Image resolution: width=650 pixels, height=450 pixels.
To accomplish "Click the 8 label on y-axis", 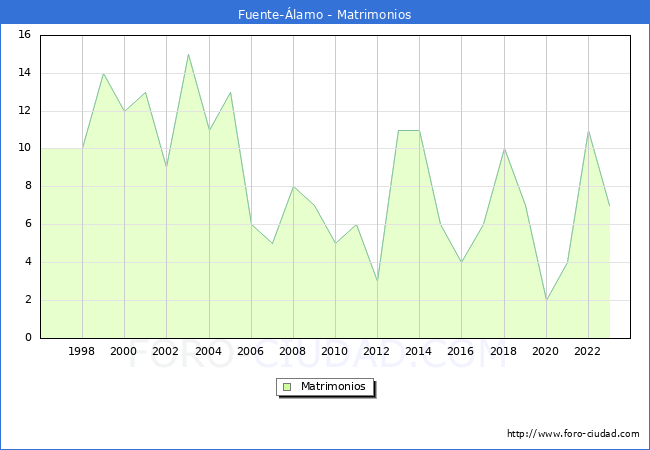I will [27, 186].
